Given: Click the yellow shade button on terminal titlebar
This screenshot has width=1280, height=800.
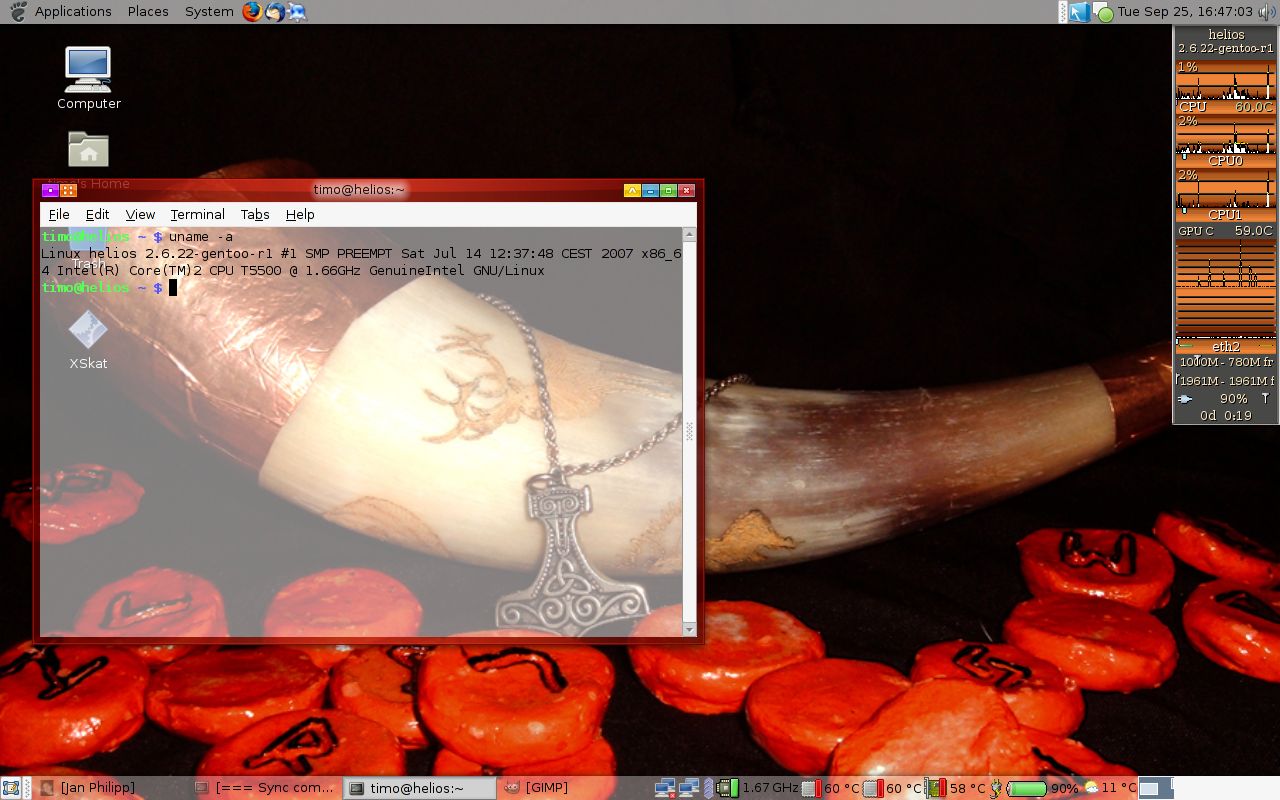Looking at the screenshot, I should pyautogui.click(x=632, y=190).
